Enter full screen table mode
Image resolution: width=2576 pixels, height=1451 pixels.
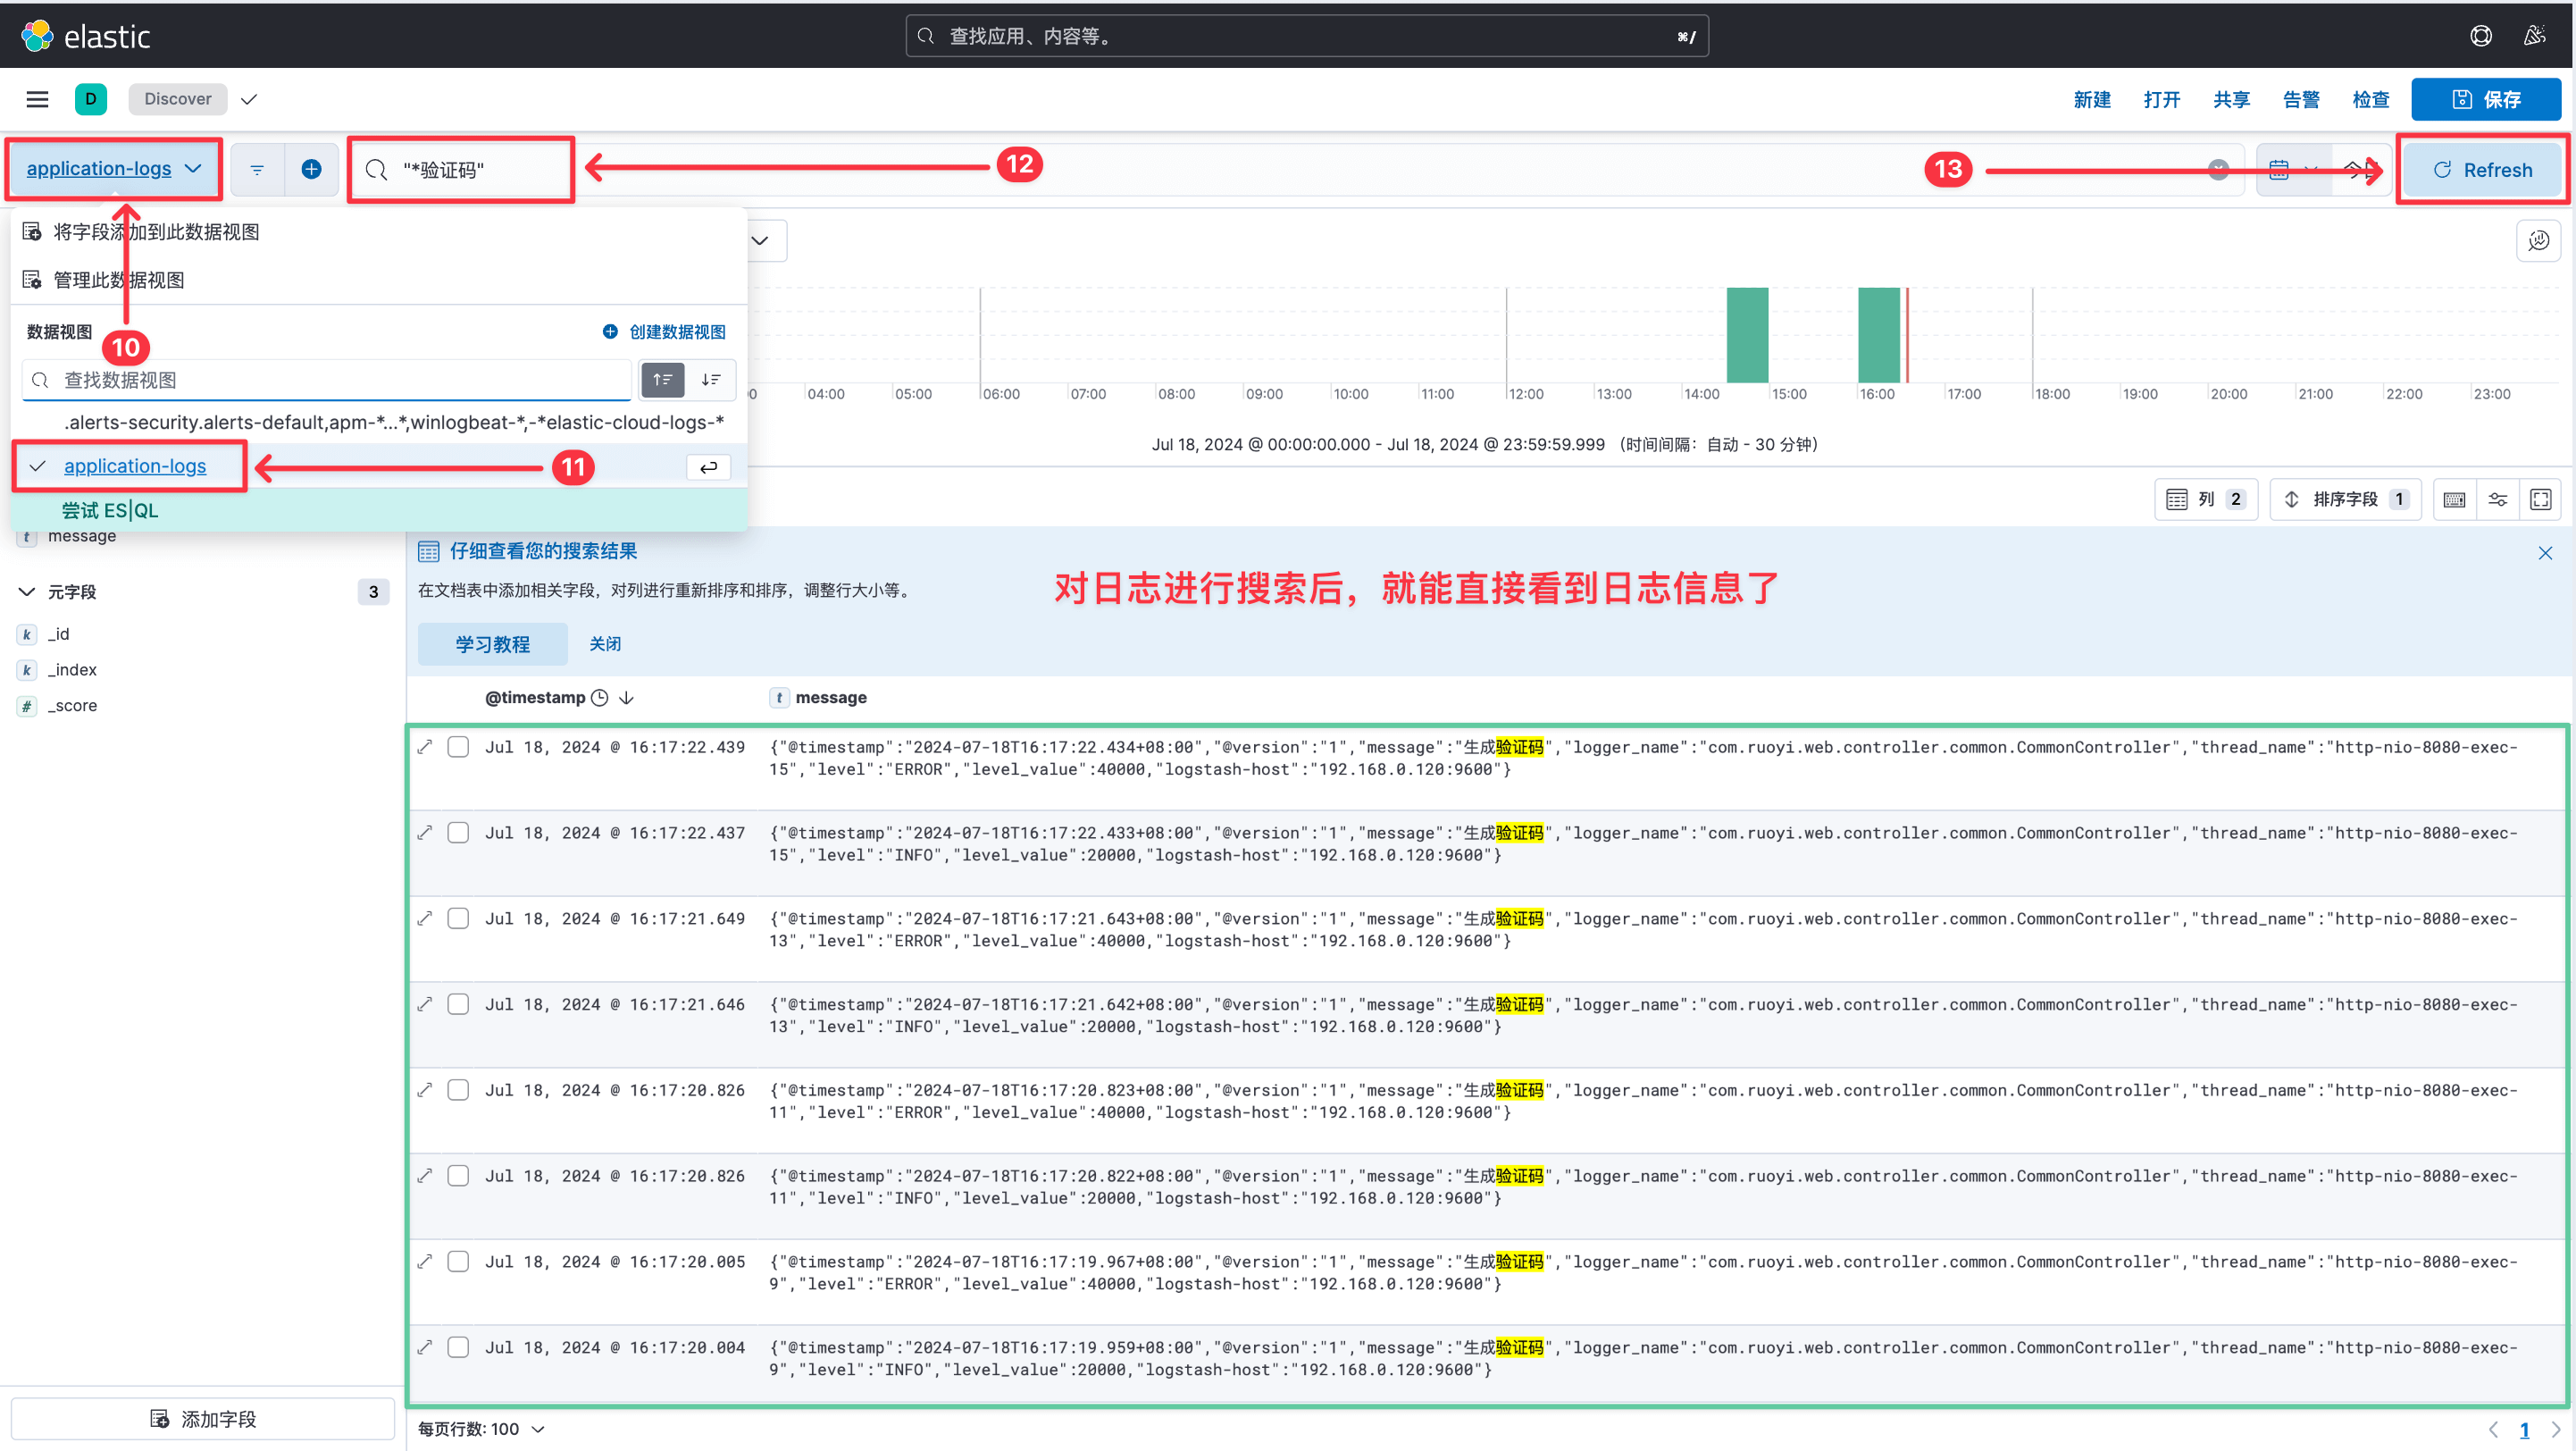coord(2540,499)
